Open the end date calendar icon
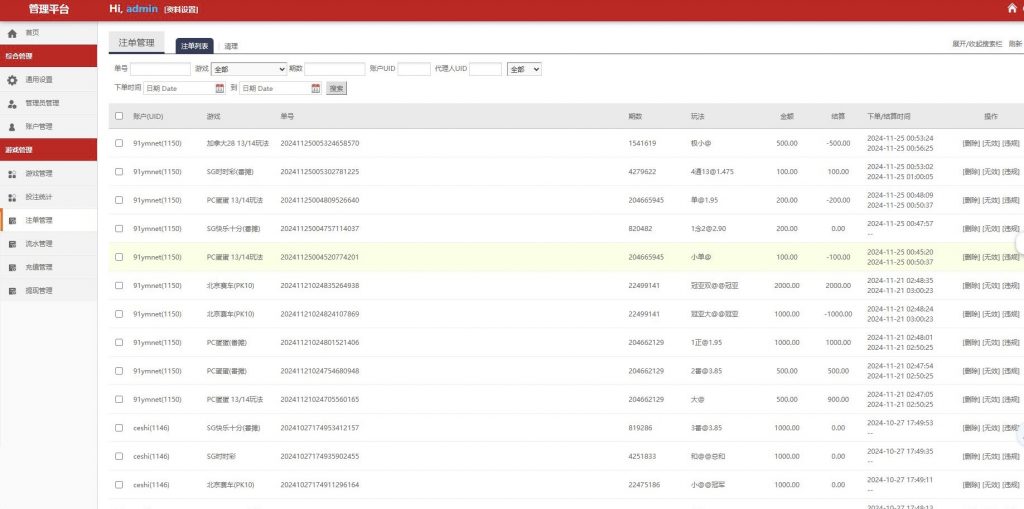The height and width of the screenshot is (509, 1024). [316, 88]
